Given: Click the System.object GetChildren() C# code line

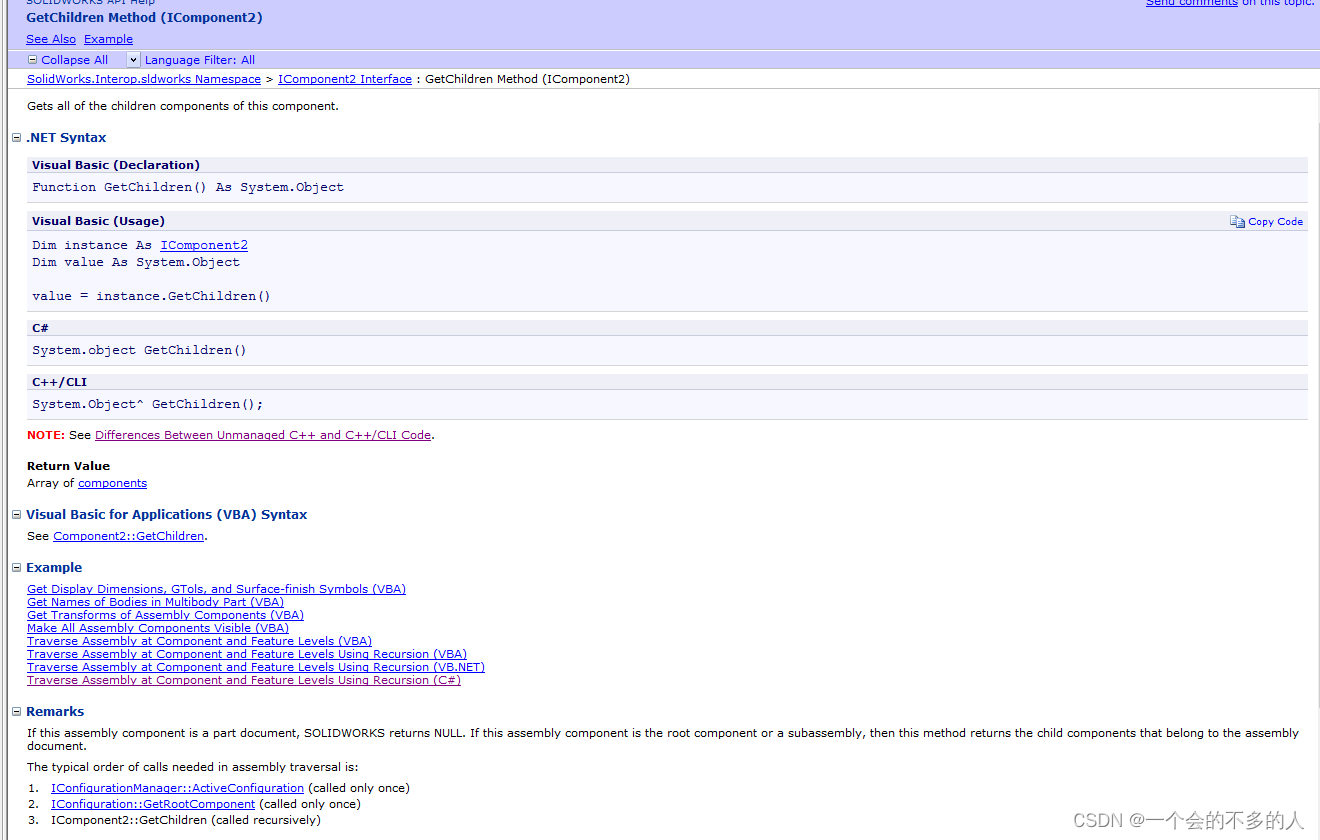Looking at the screenshot, I should (x=139, y=350).
